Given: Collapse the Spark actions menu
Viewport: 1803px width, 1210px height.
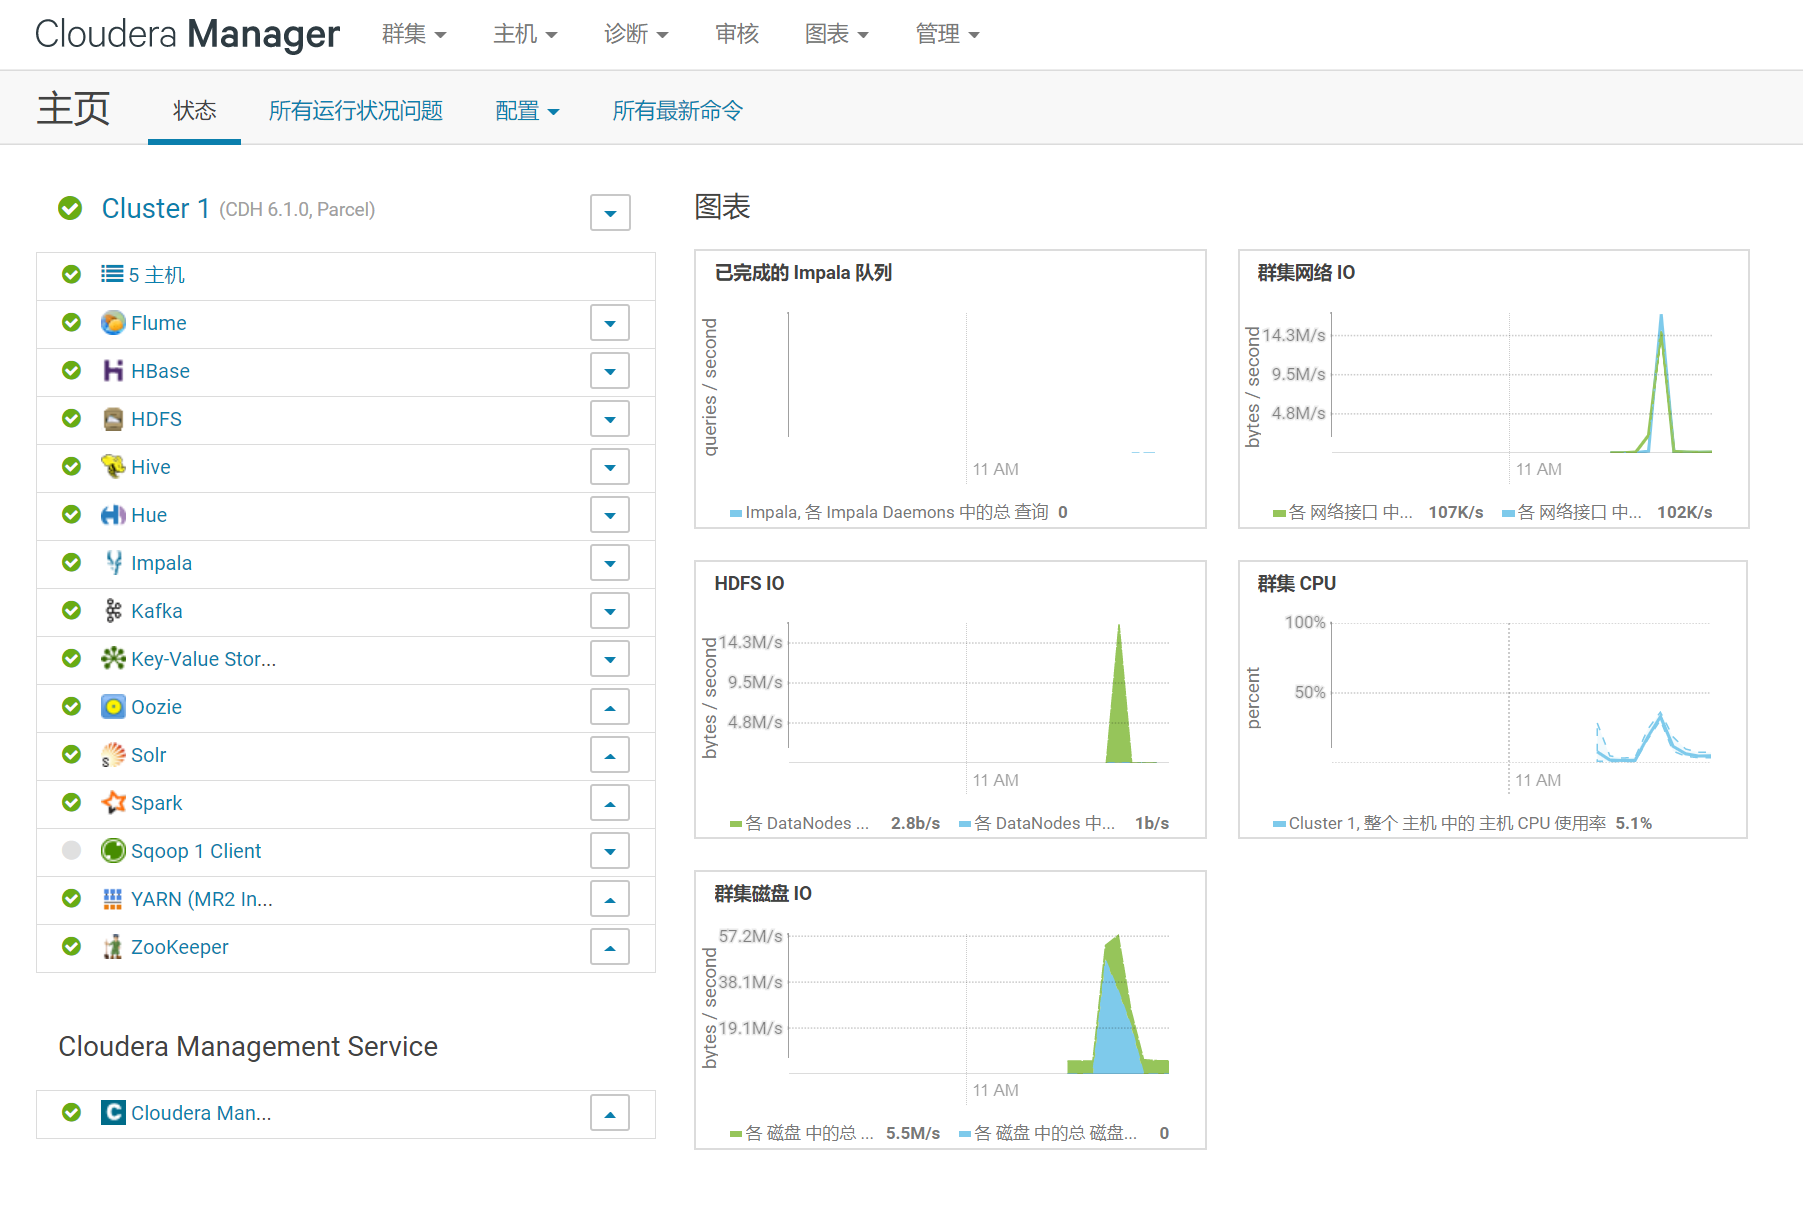Looking at the screenshot, I should (x=610, y=803).
